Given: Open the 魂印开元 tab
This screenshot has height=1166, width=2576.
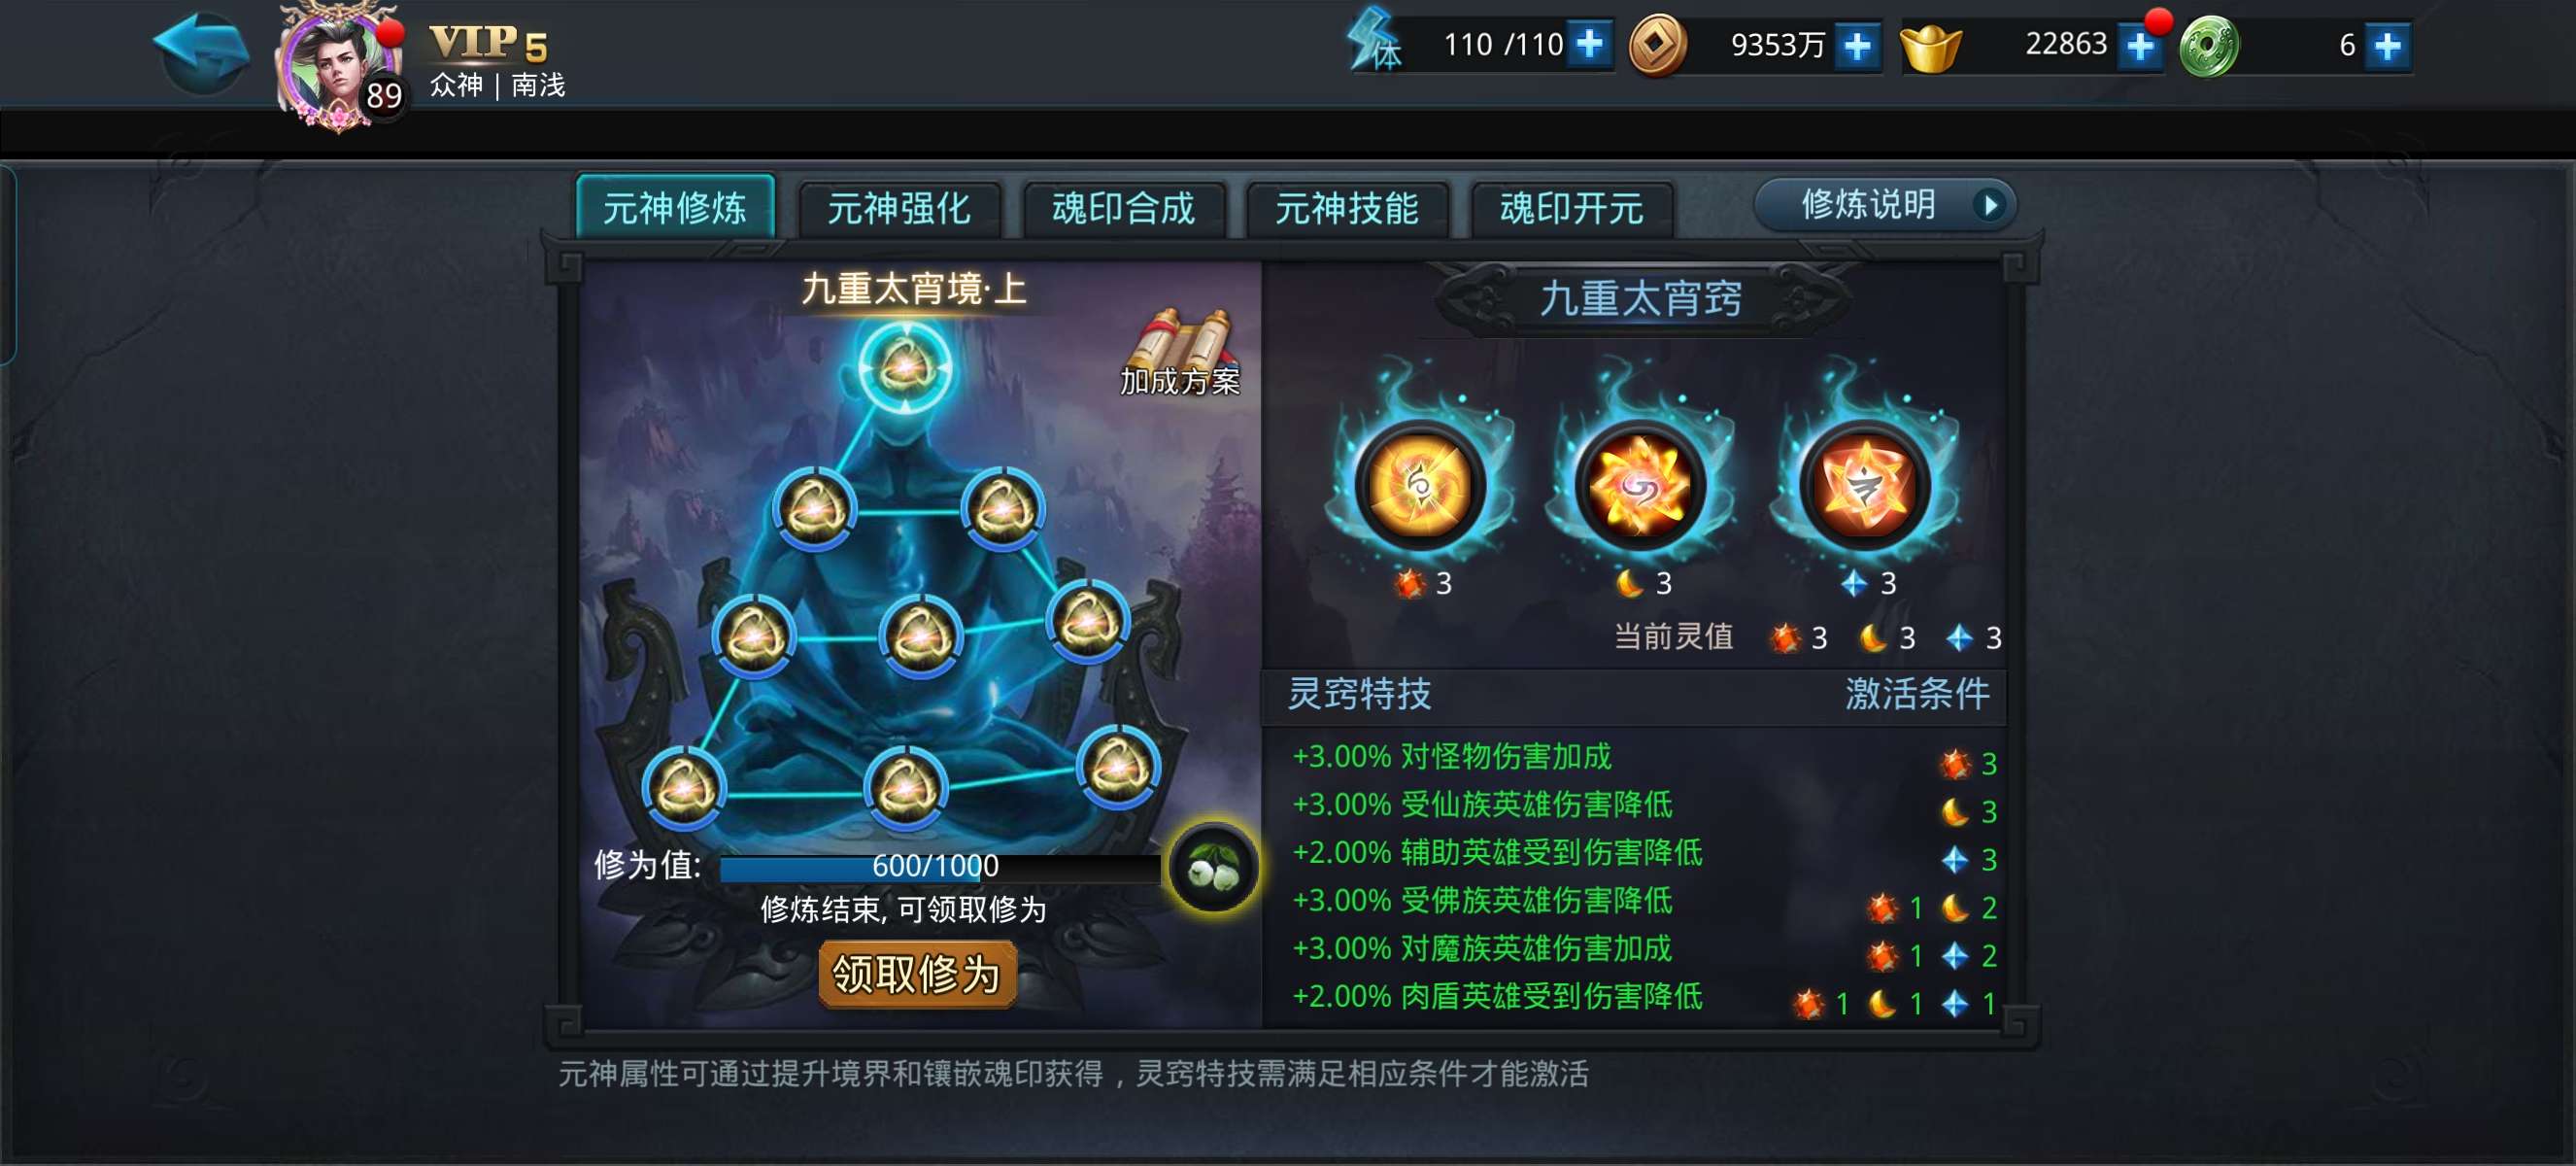Looking at the screenshot, I should click(x=1571, y=209).
